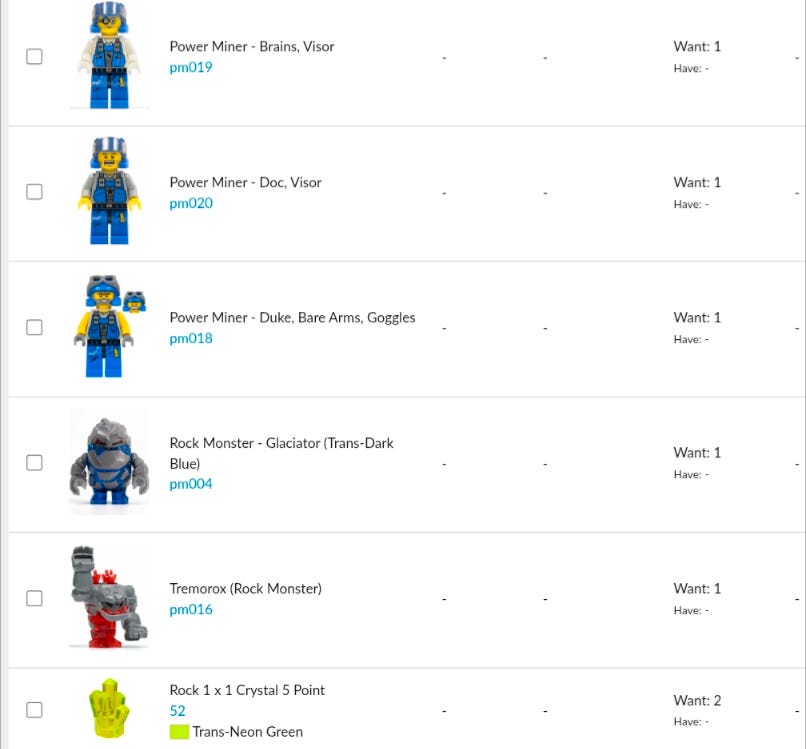Follow the pm018 item number link
The width and height of the screenshot is (806, 749).
pos(191,338)
